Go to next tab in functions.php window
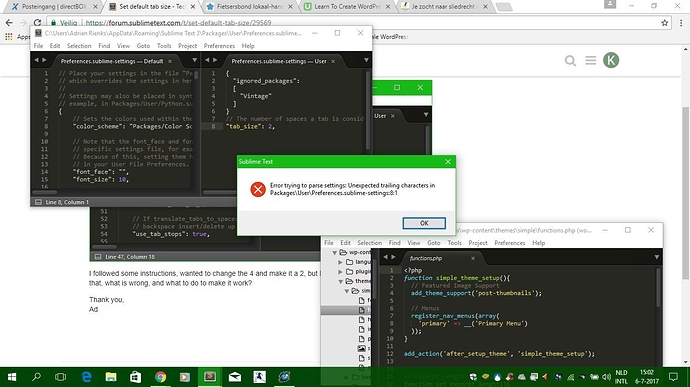This screenshot has height=387, width=690. coord(393,257)
